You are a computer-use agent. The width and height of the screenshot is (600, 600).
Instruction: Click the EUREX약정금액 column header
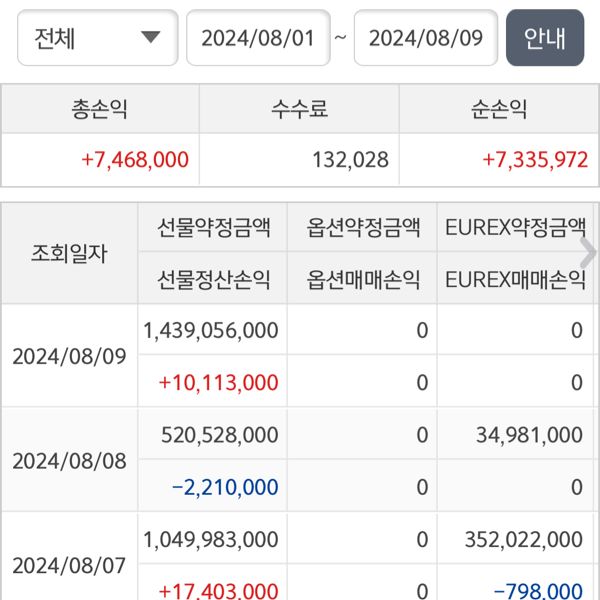pyautogui.click(x=514, y=227)
